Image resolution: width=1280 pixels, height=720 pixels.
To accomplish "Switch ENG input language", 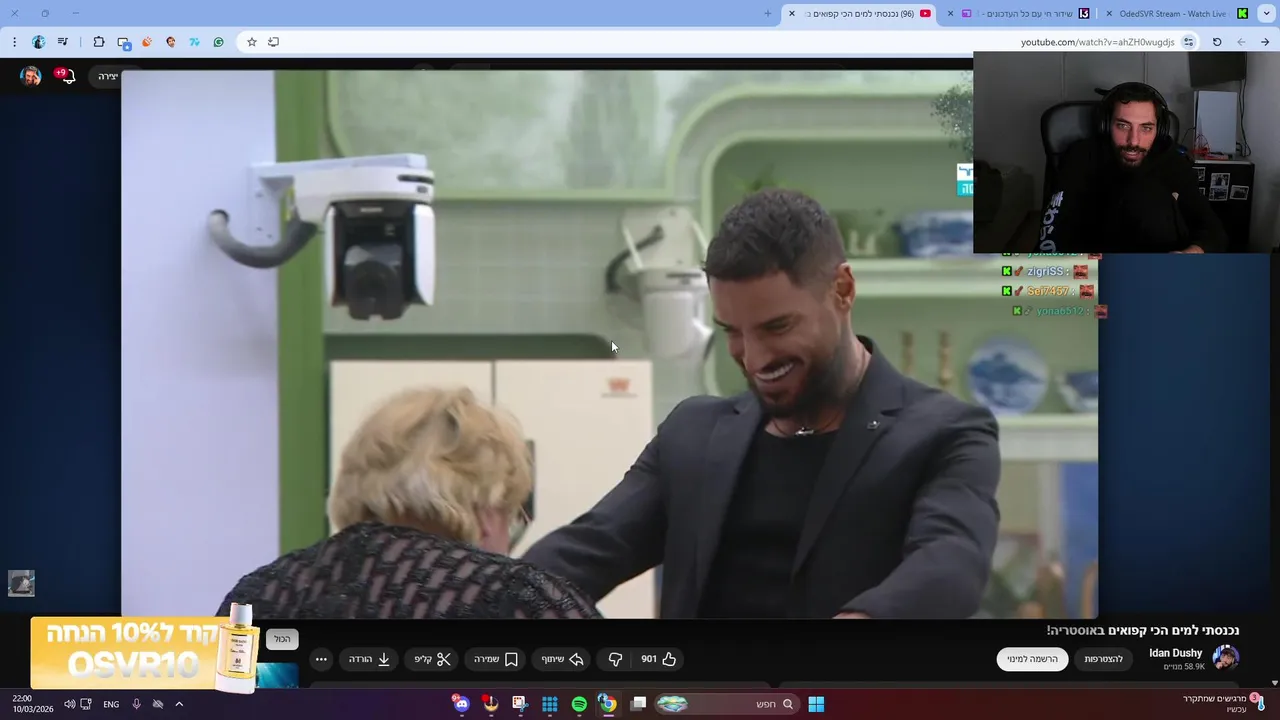I will click(x=111, y=704).
